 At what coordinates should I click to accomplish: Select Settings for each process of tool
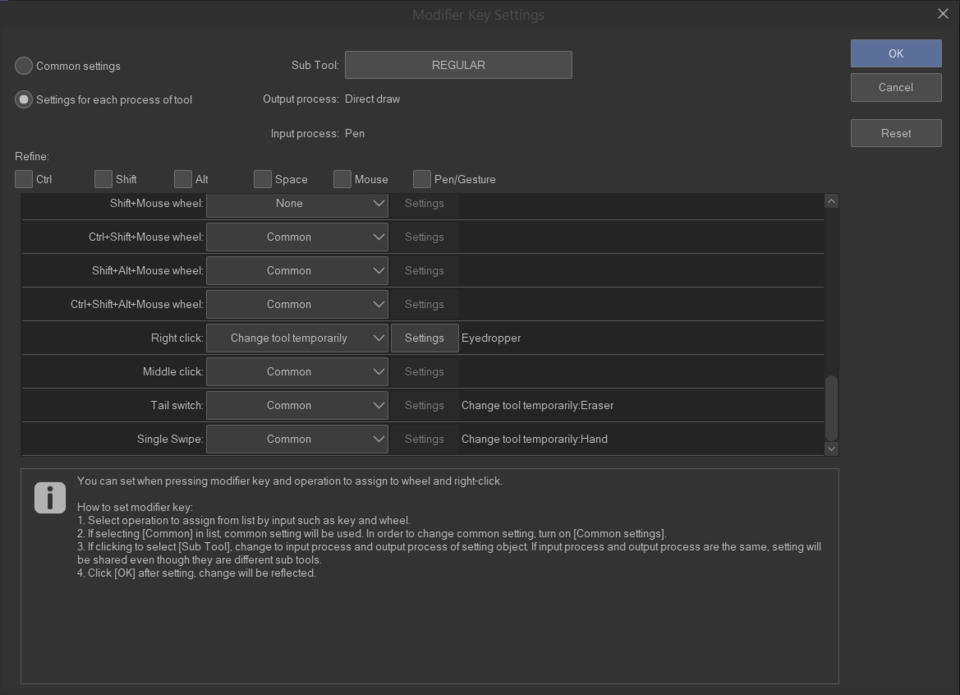[x=24, y=100]
